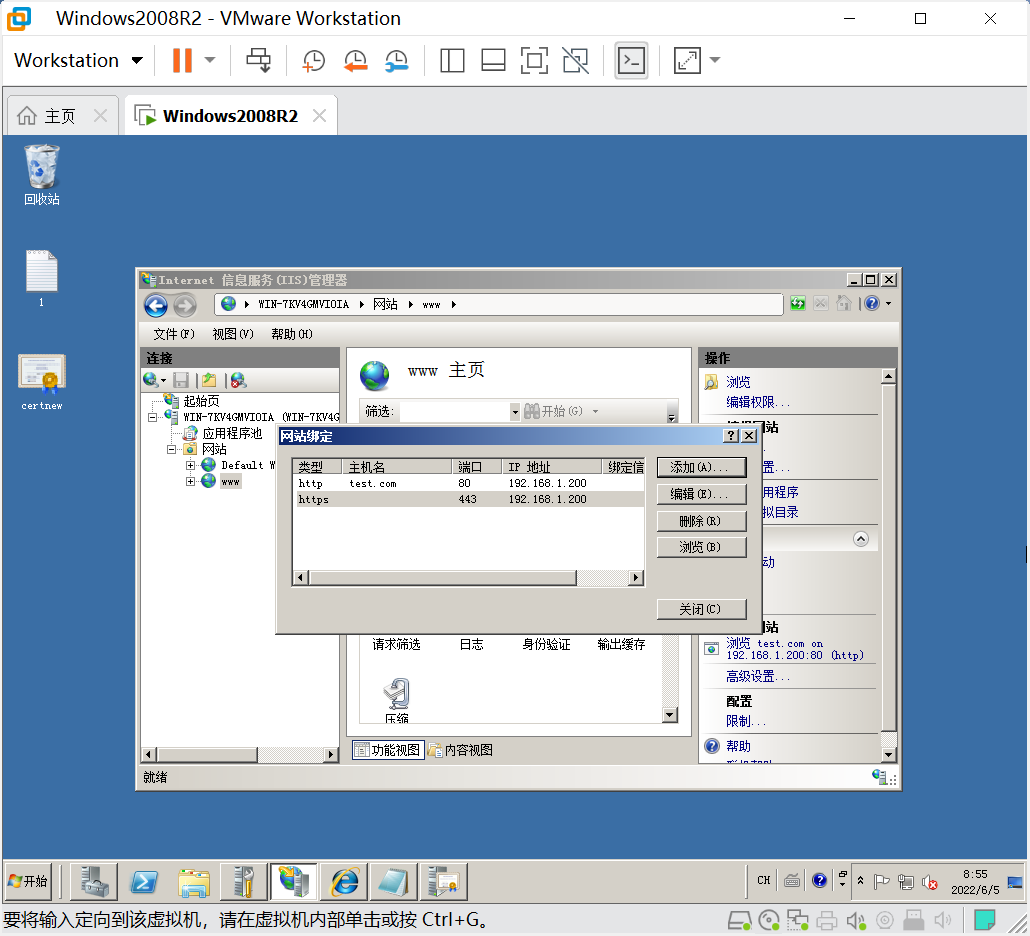Click the 关闭(C) button
Image resolution: width=1030 pixels, height=936 pixels.
[702, 609]
